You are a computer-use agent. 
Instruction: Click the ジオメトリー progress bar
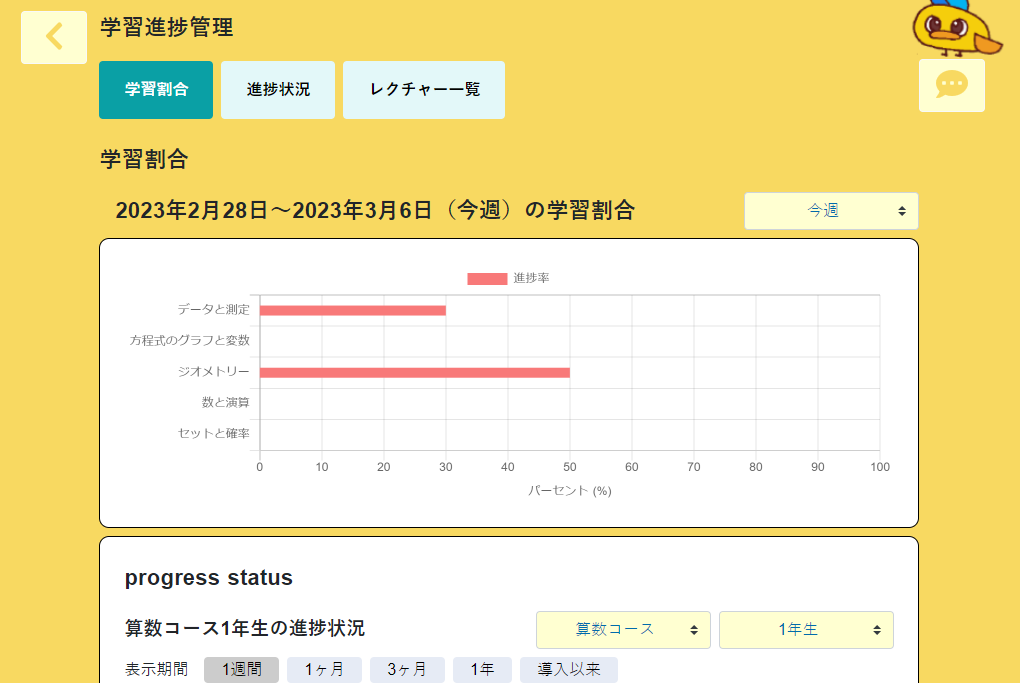(x=414, y=372)
